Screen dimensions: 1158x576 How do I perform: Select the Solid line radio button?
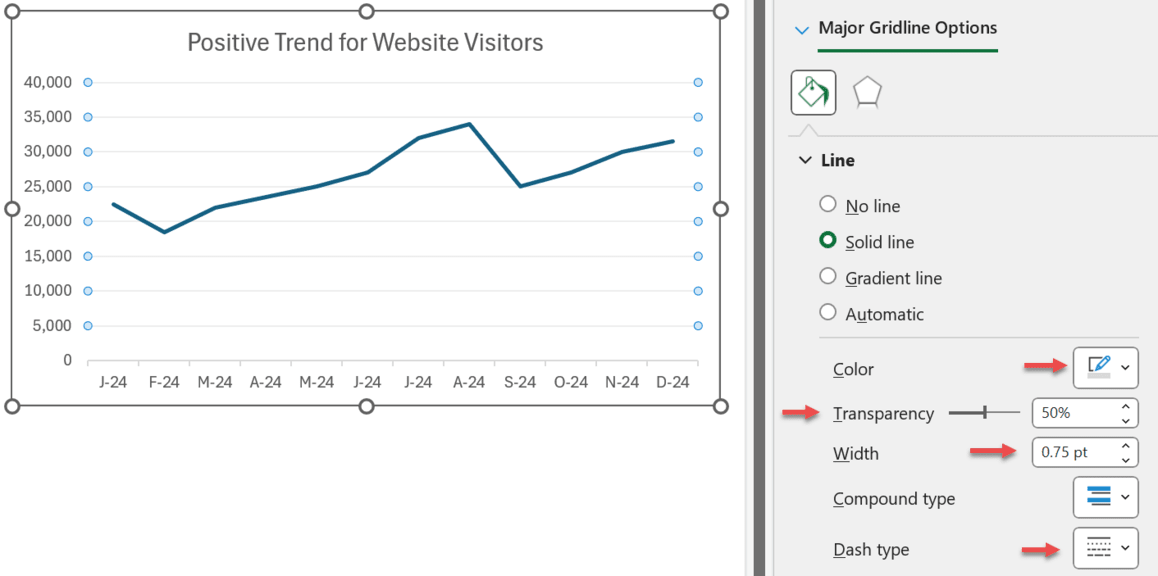[827, 241]
